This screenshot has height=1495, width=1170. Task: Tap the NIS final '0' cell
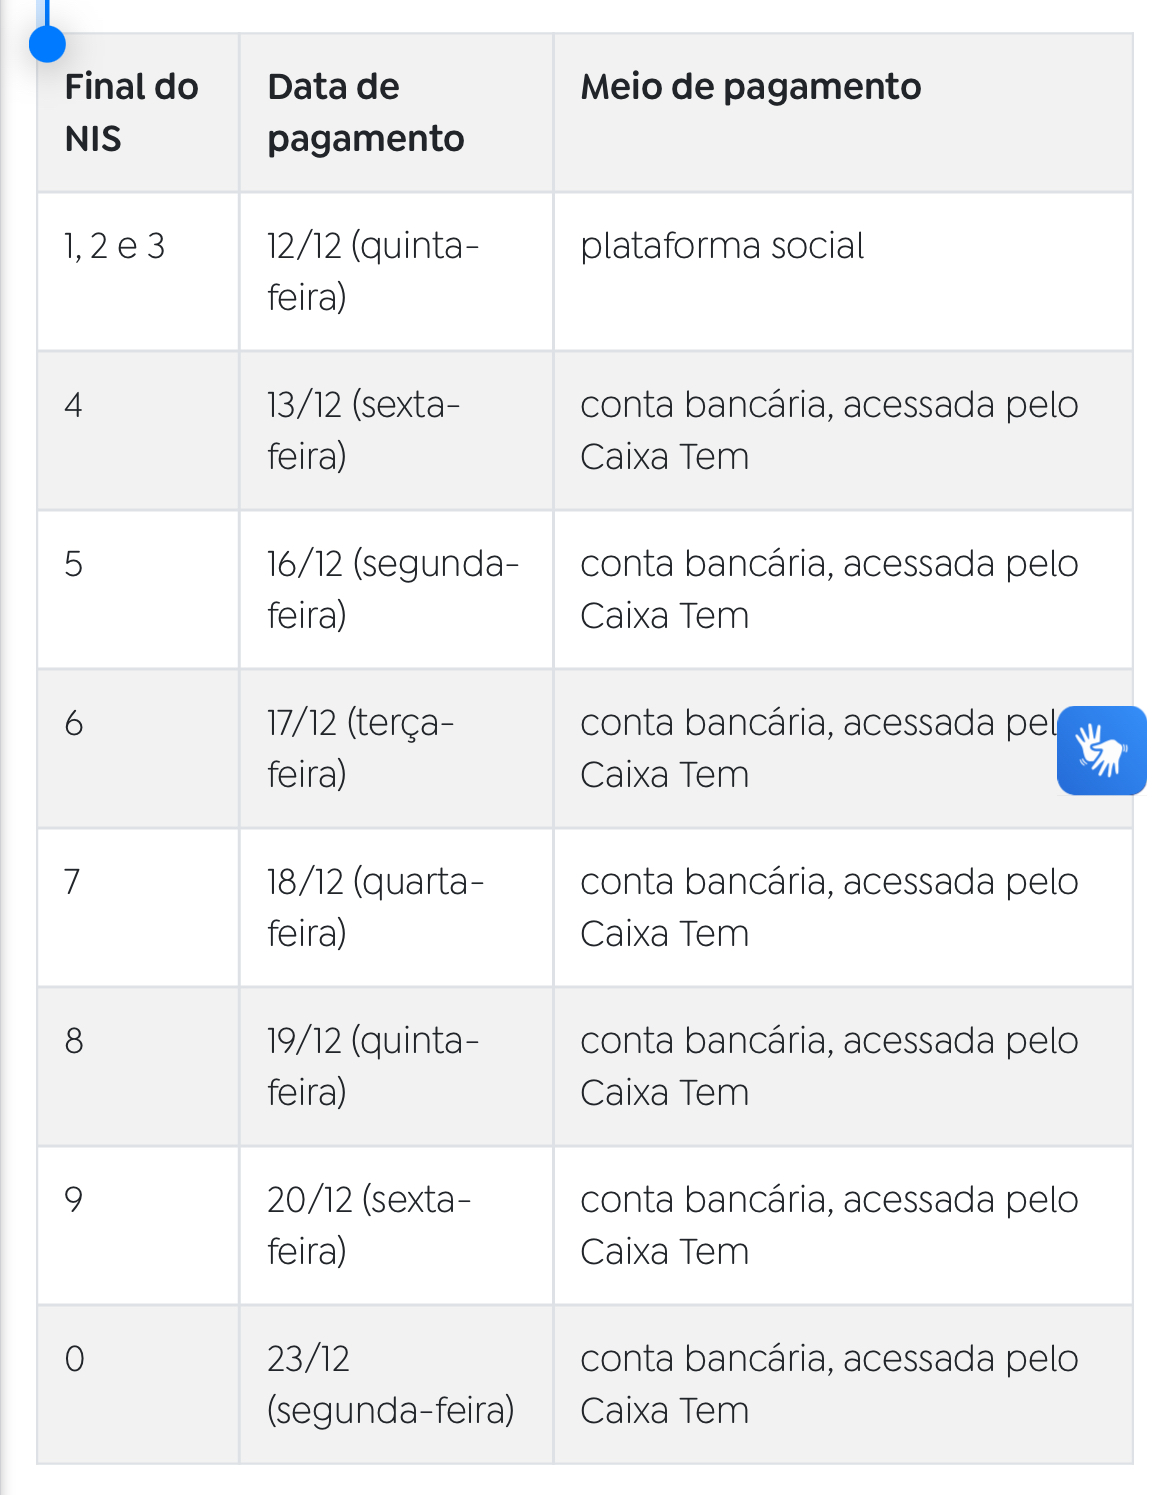tap(138, 1384)
